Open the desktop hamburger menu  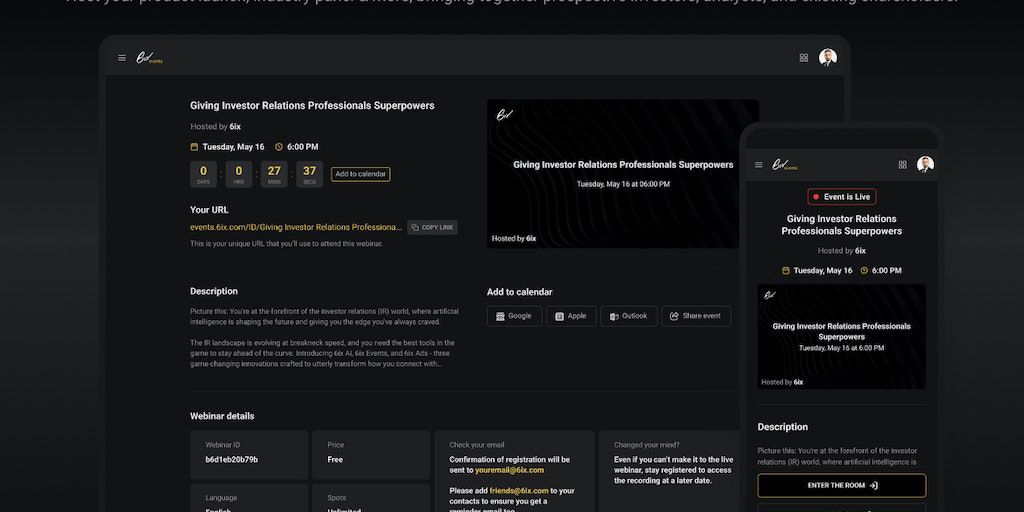pos(122,58)
